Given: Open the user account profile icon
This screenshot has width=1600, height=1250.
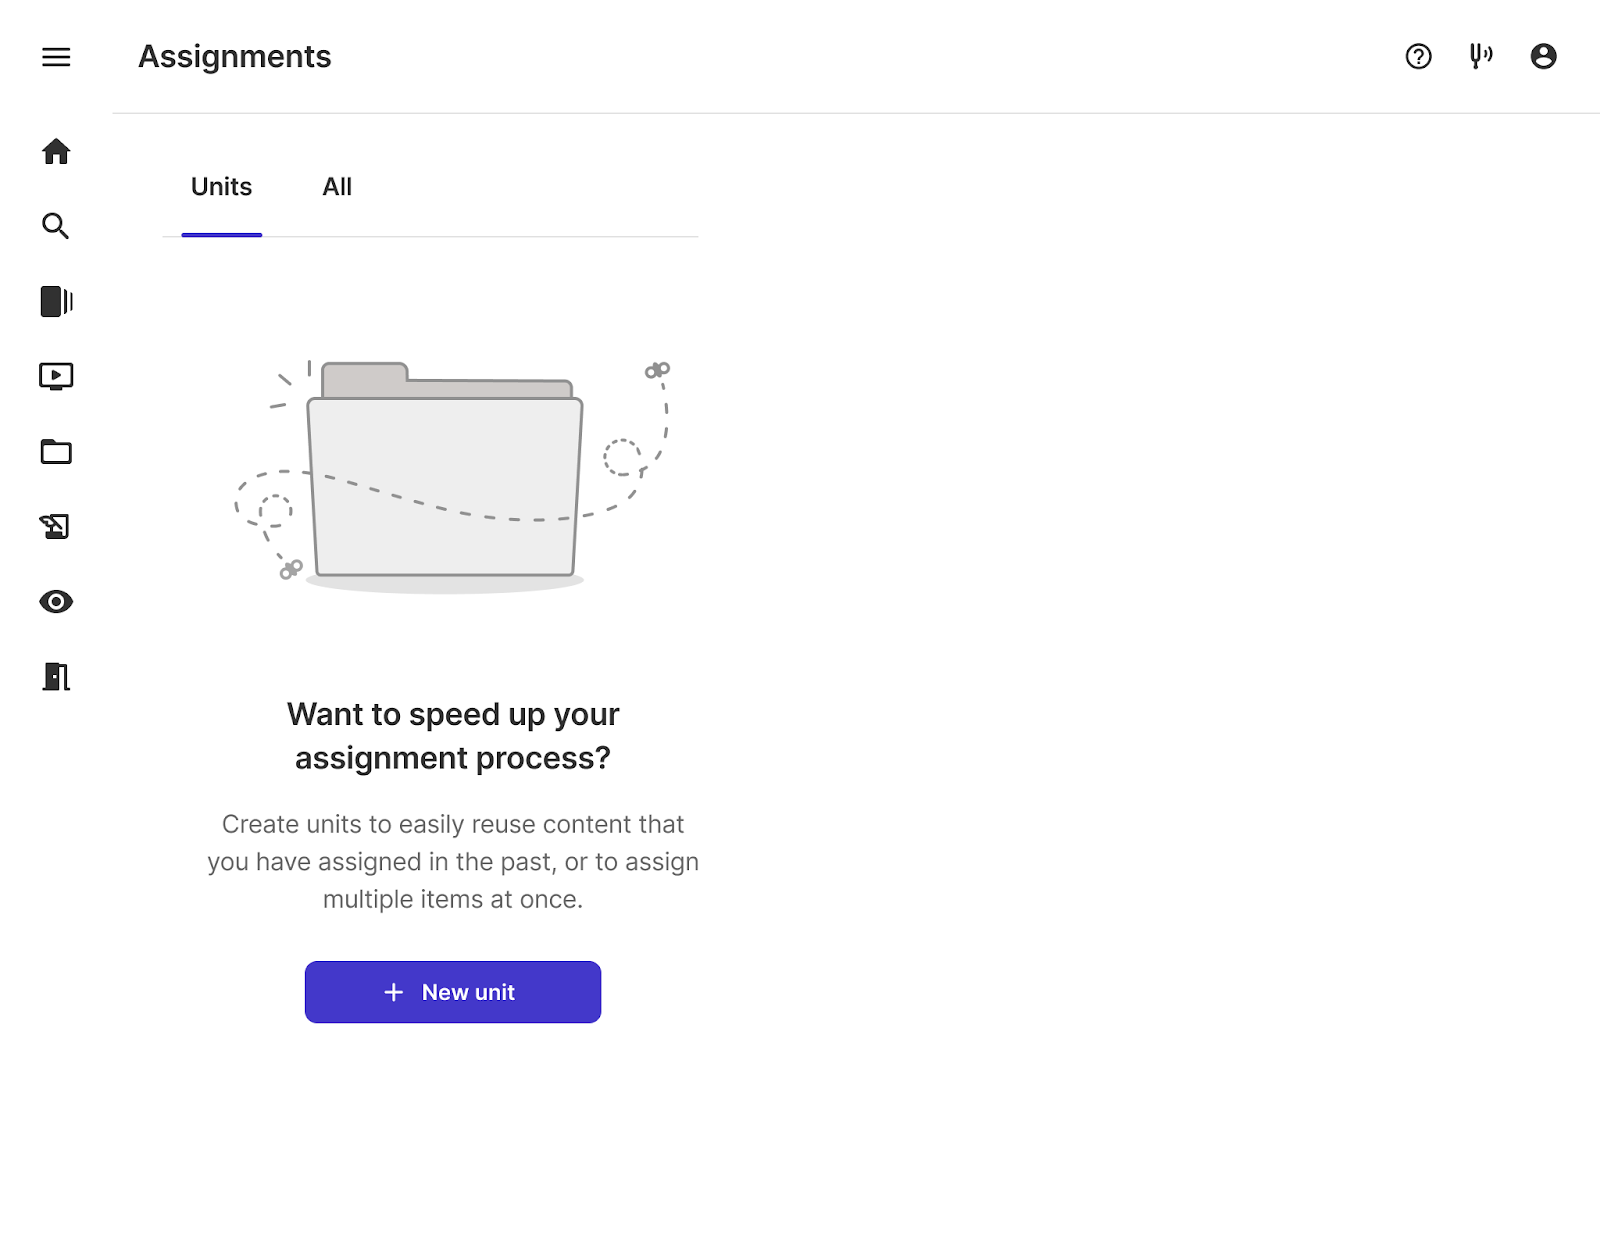Looking at the screenshot, I should click(x=1543, y=56).
